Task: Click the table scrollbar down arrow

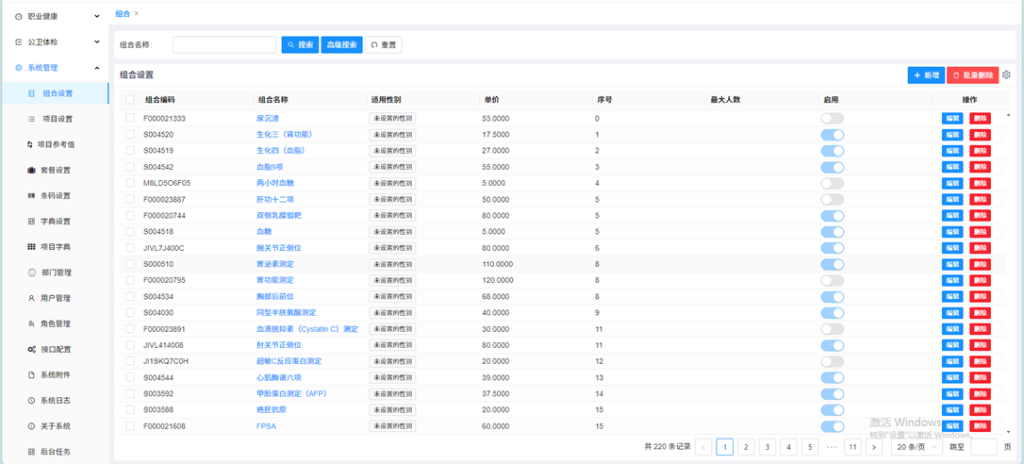Action: tap(1007, 431)
